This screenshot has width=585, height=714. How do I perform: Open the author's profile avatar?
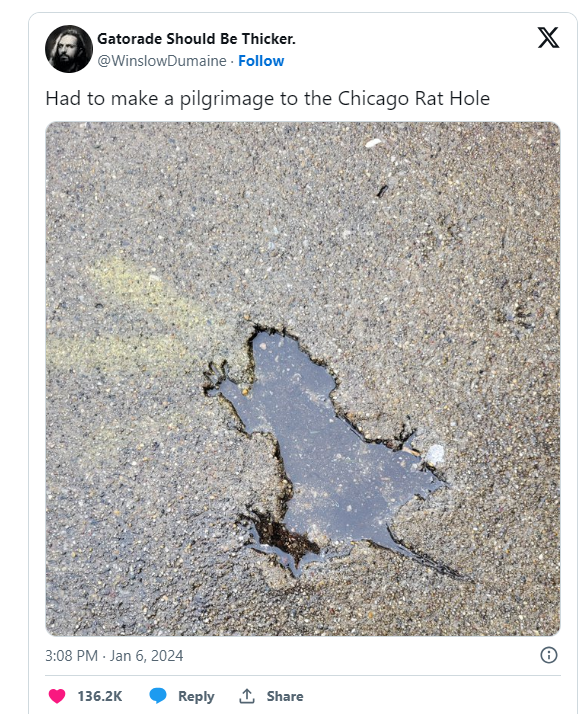pos(69,49)
